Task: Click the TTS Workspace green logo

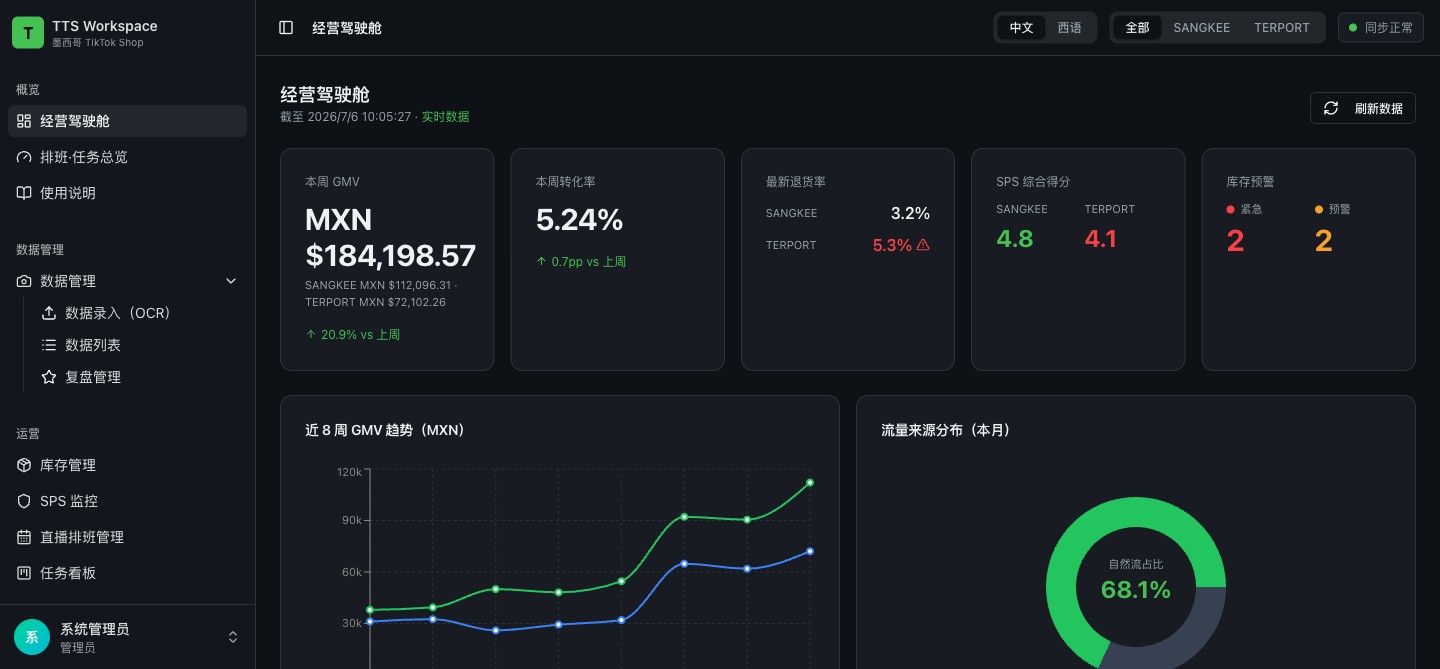Action: (28, 32)
